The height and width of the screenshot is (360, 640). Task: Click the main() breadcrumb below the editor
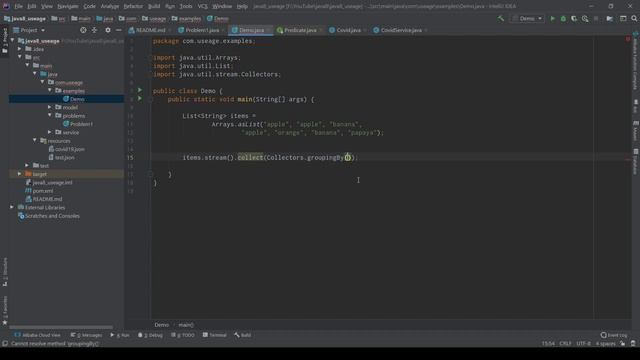point(186,325)
